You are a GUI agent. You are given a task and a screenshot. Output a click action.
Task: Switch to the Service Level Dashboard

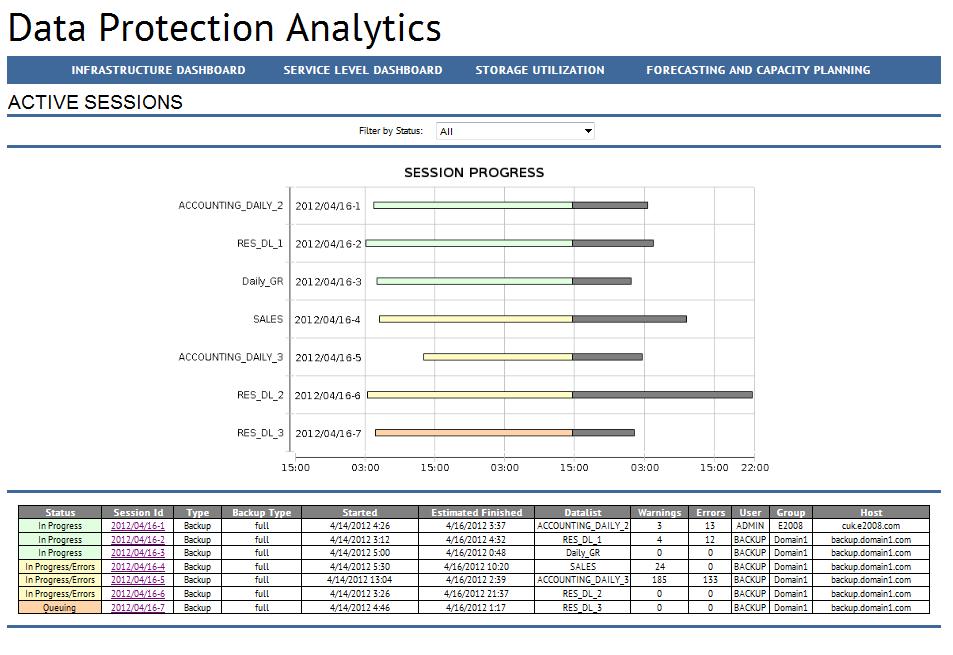click(362, 70)
